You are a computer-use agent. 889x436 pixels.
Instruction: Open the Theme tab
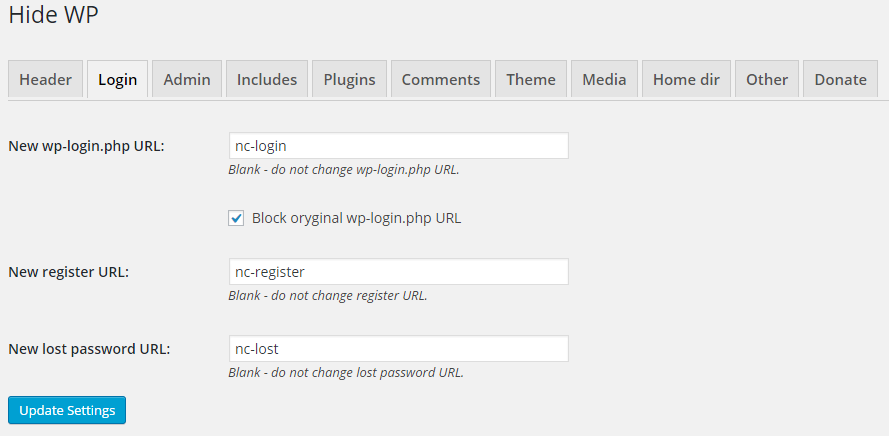pos(531,79)
